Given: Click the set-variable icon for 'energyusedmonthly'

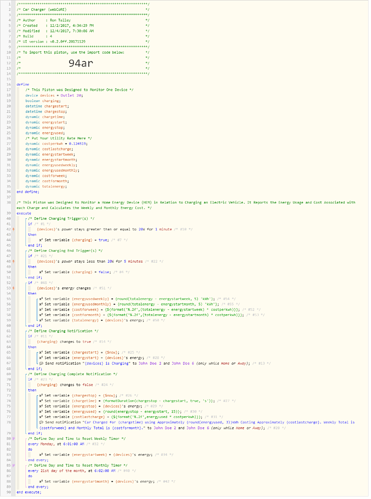Looking at the screenshot, I should click(x=41, y=304).
